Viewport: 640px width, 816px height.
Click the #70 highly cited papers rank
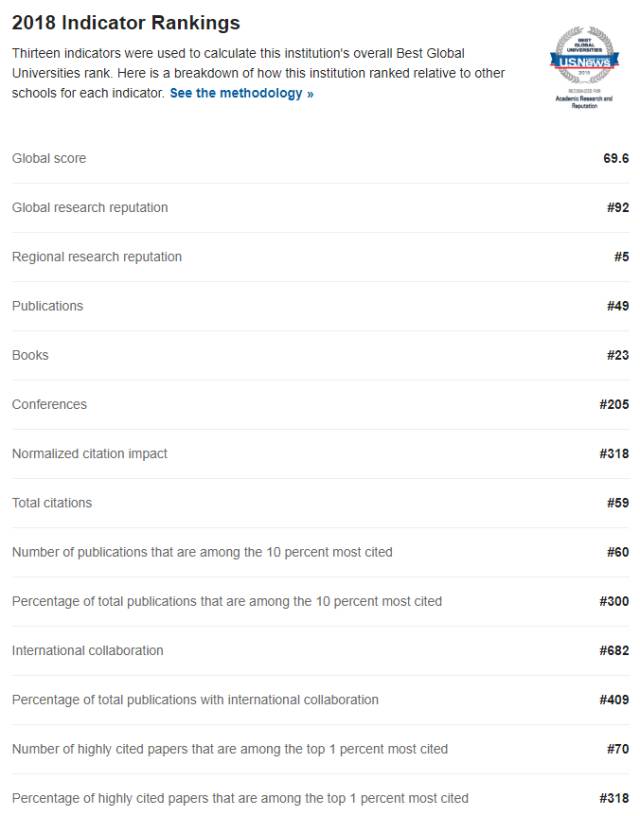pos(618,749)
